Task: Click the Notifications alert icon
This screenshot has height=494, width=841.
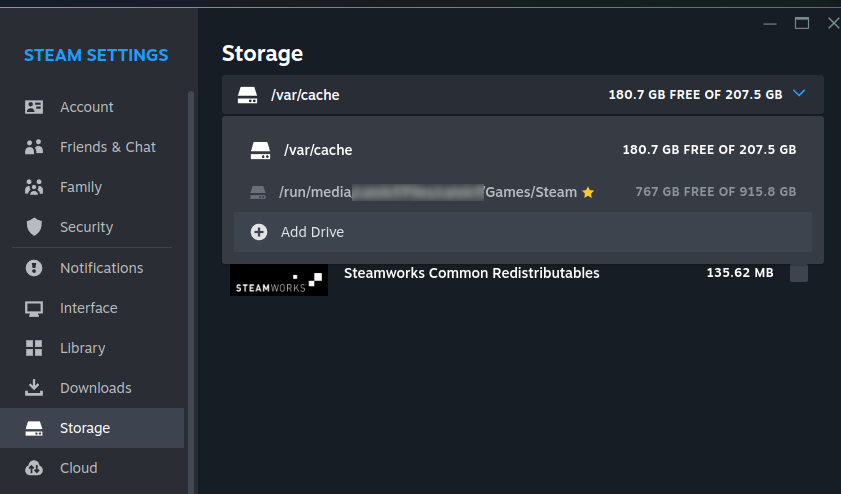Action: pyautogui.click(x=34, y=268)
